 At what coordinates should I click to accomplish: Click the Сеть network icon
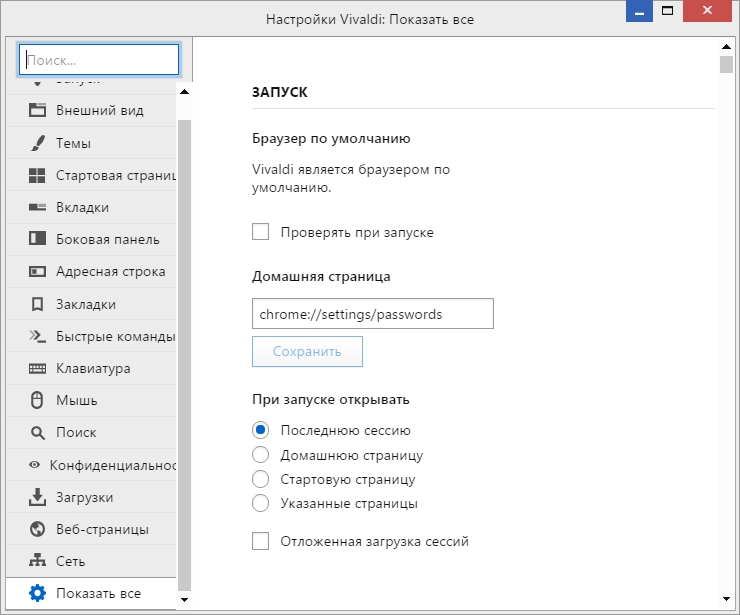pyautogui.click(x=37, y=561)
